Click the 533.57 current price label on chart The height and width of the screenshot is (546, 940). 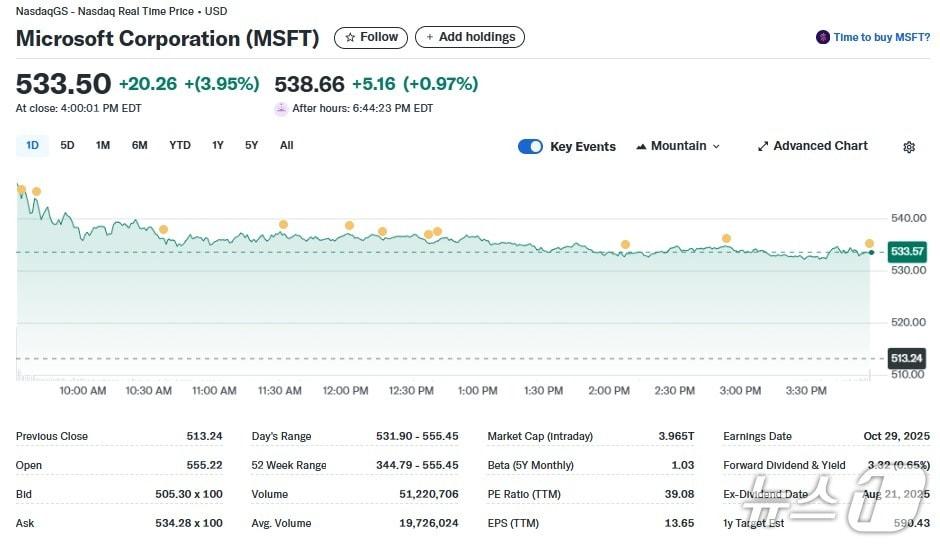point(906,252)
